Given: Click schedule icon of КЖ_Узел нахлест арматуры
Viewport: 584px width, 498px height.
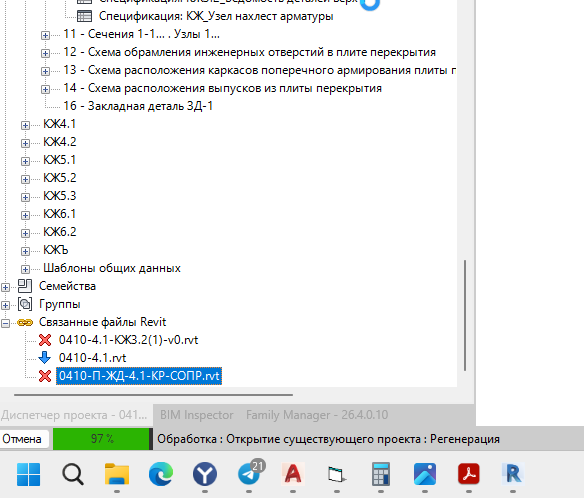Looking at the screenshot, I should pyautogui.click(x=85, y=16).
